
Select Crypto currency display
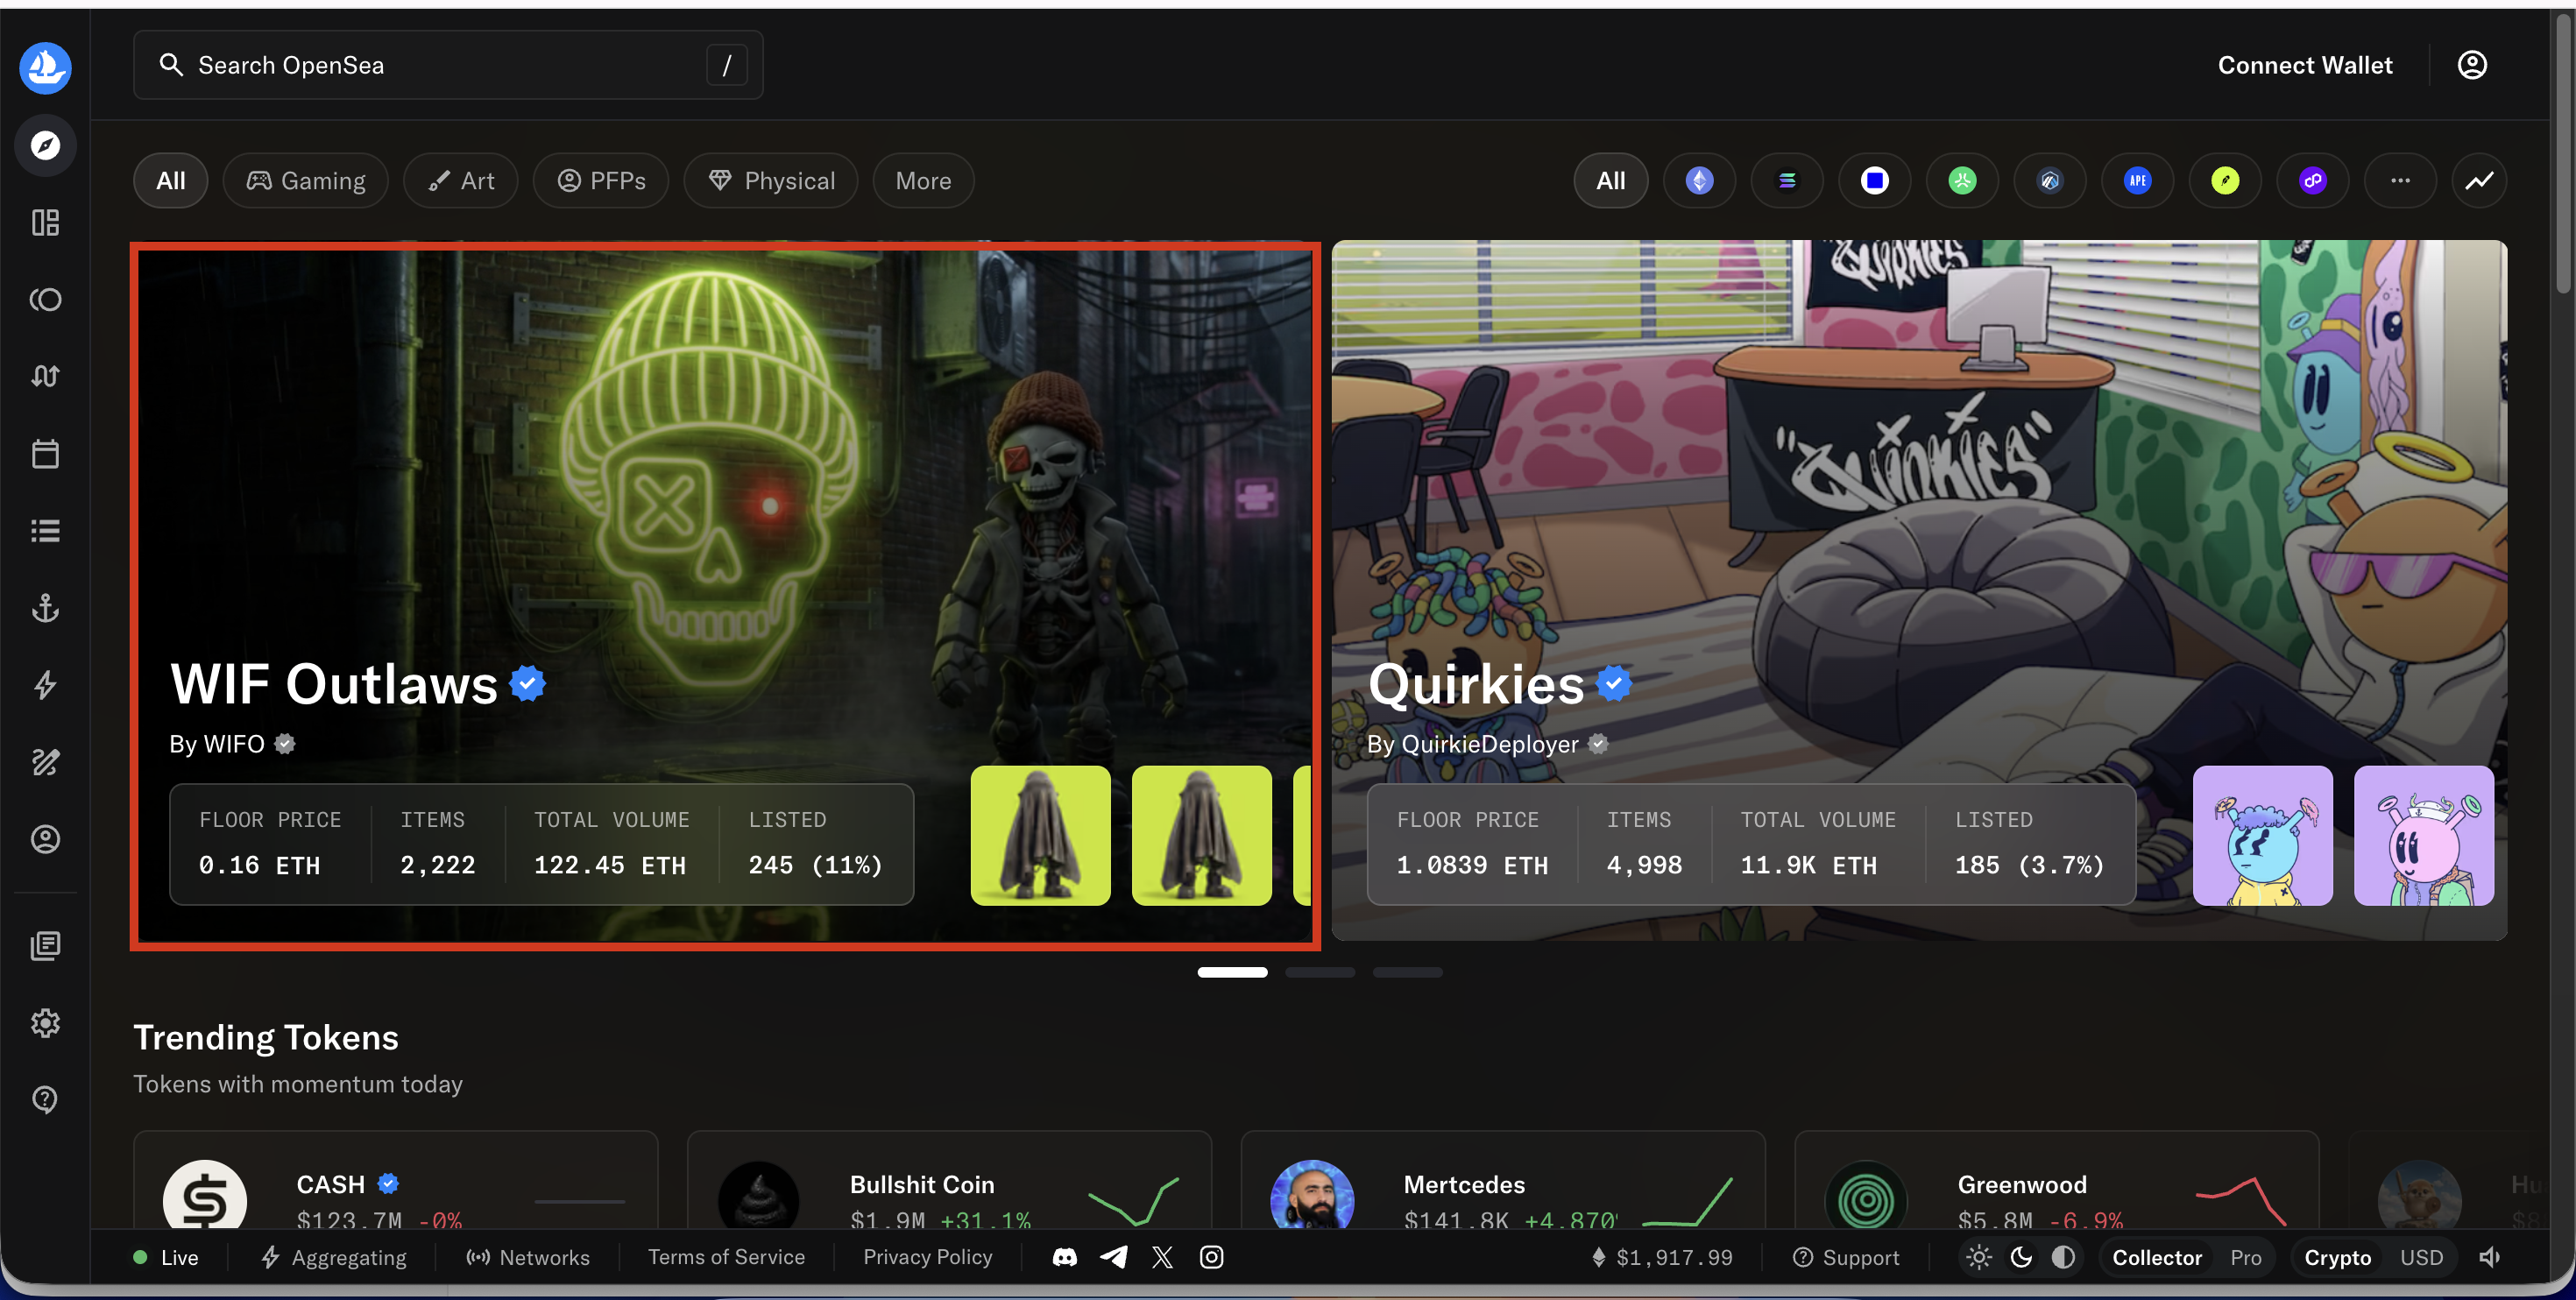coord(2338,1257)
